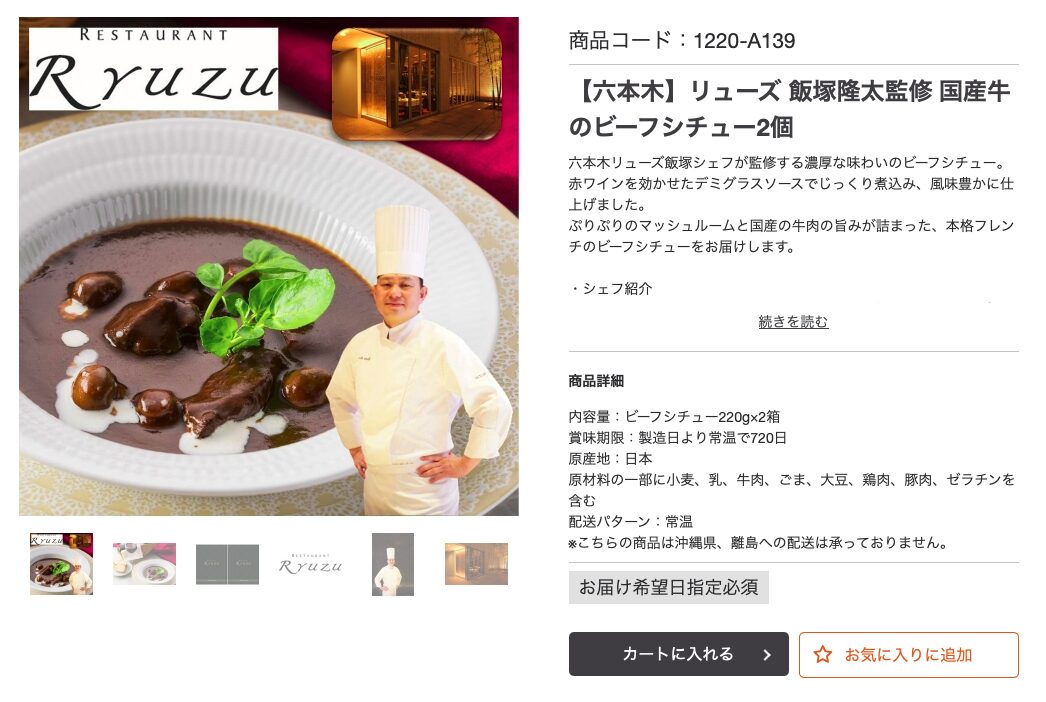Click the Restaurant Ryuzu logo on image

(x=153, y=69)
